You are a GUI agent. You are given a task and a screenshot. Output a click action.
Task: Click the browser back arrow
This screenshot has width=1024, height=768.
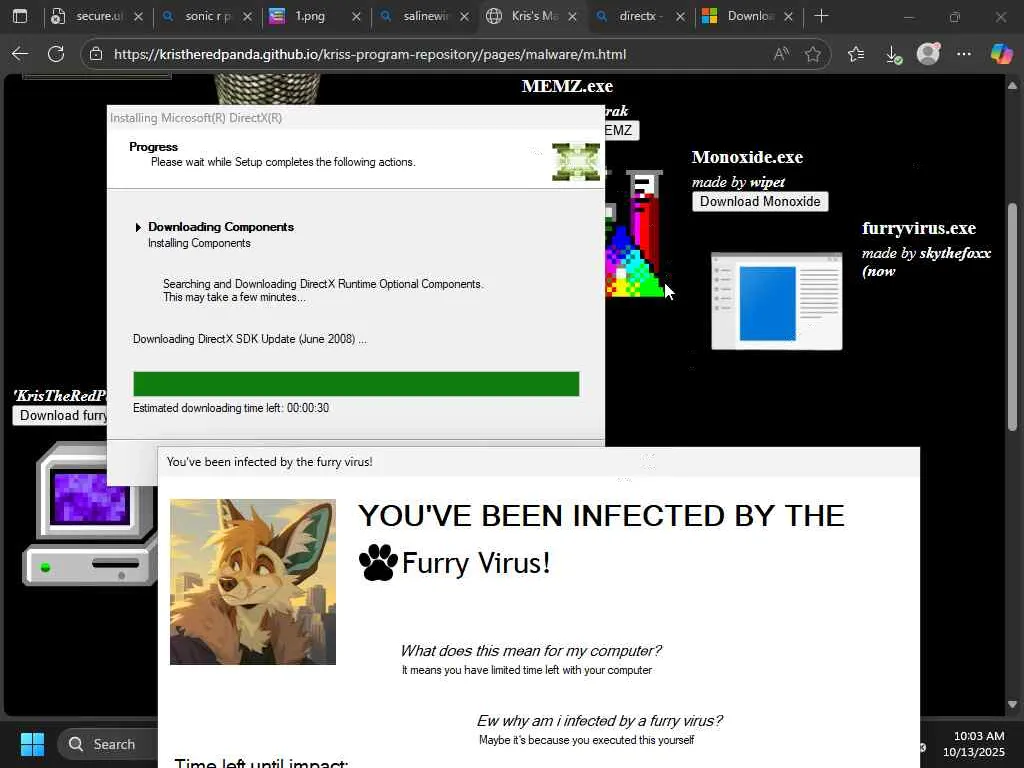click(20, 54)
